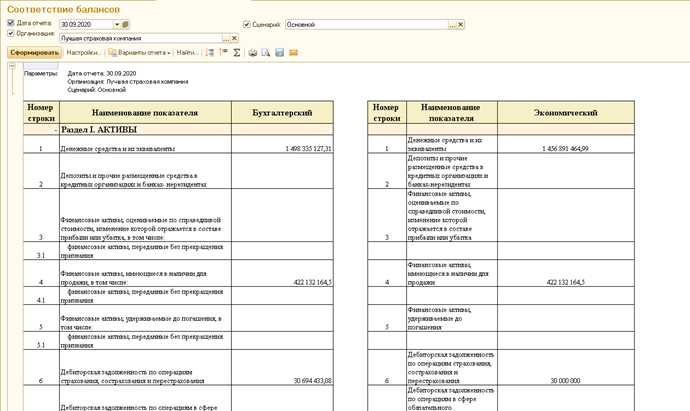Click the Sigma sum icon
This screenshot has height=411, width=690.
click(x=237, y=53)
